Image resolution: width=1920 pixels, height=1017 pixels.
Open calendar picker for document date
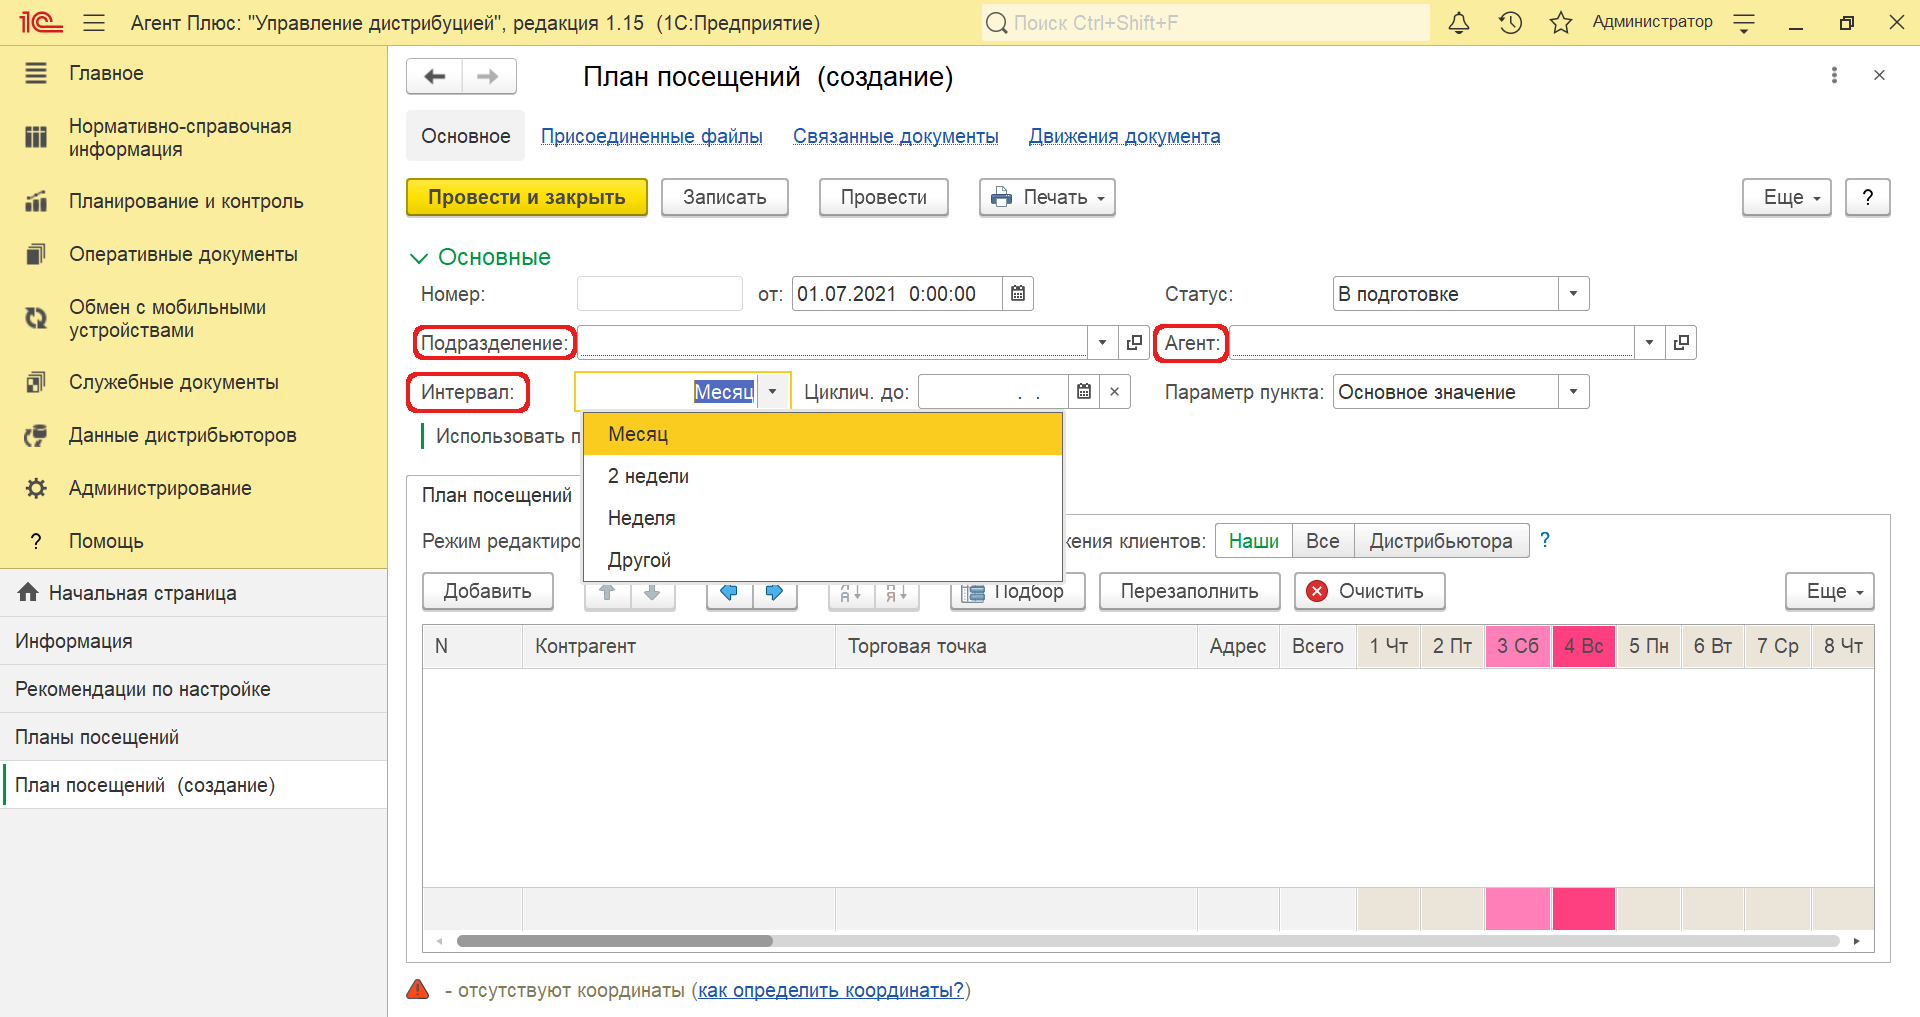click(x=1017, y=294)
